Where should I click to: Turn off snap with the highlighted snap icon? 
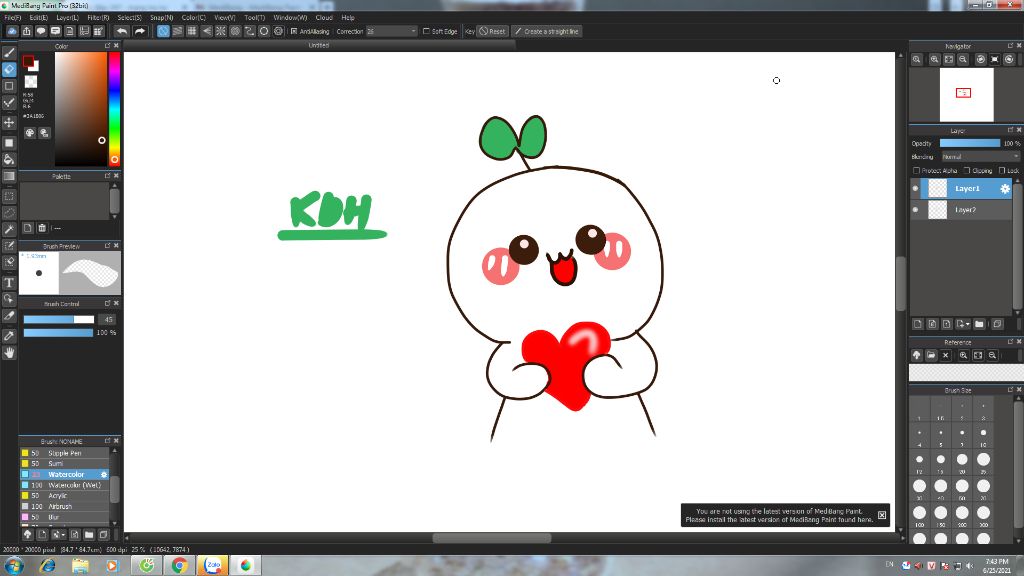coord(163,31)
